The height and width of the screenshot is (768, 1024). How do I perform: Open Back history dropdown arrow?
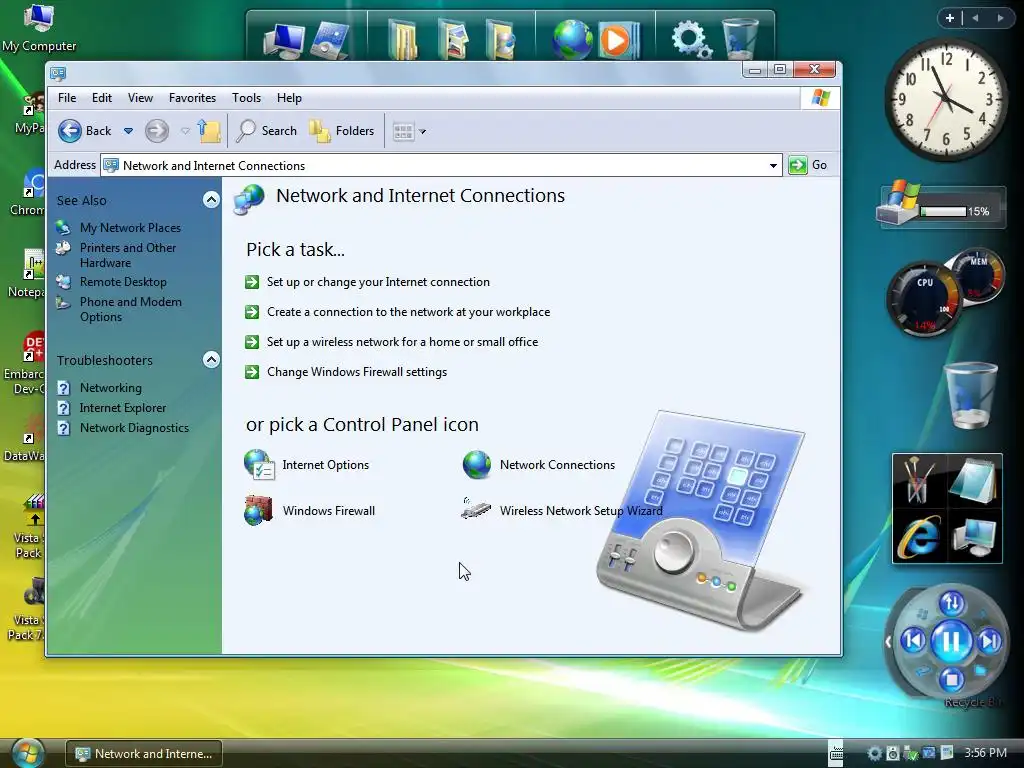point(129,131)
